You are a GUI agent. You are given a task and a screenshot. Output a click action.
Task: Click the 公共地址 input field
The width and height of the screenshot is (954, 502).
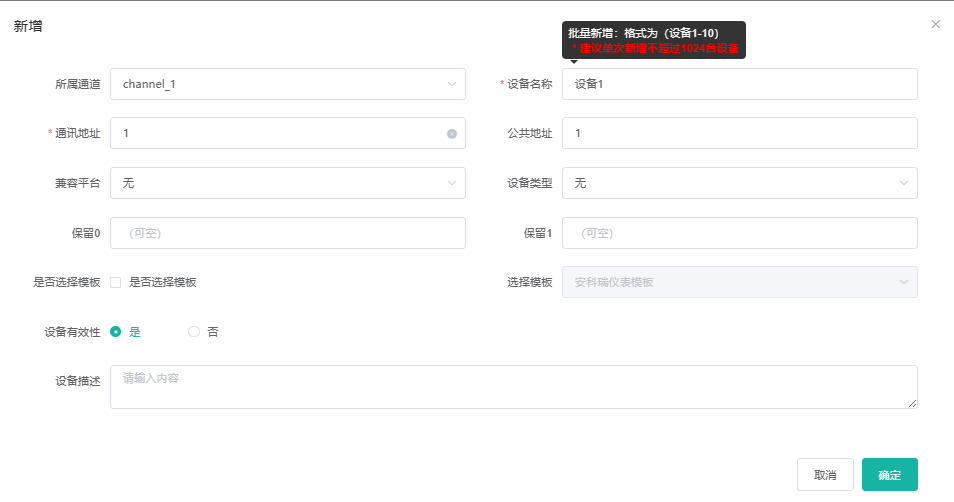[740, 133]
